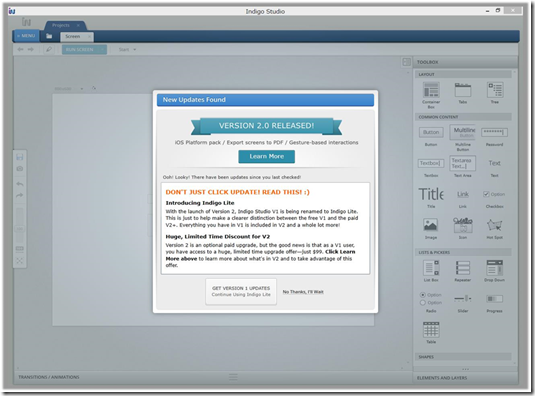
Task: Select the Hot Spot element
Action: pos(494,228)
